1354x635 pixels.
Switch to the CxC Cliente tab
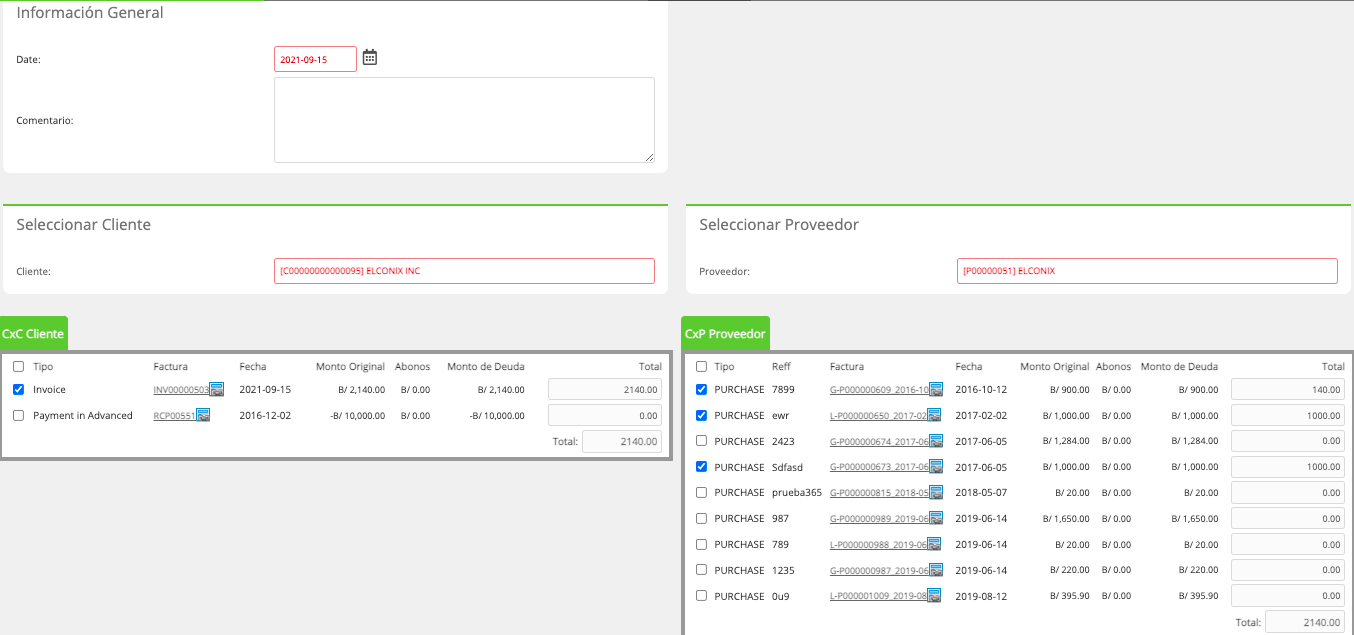pyautogui.click(x=34, y=333)
